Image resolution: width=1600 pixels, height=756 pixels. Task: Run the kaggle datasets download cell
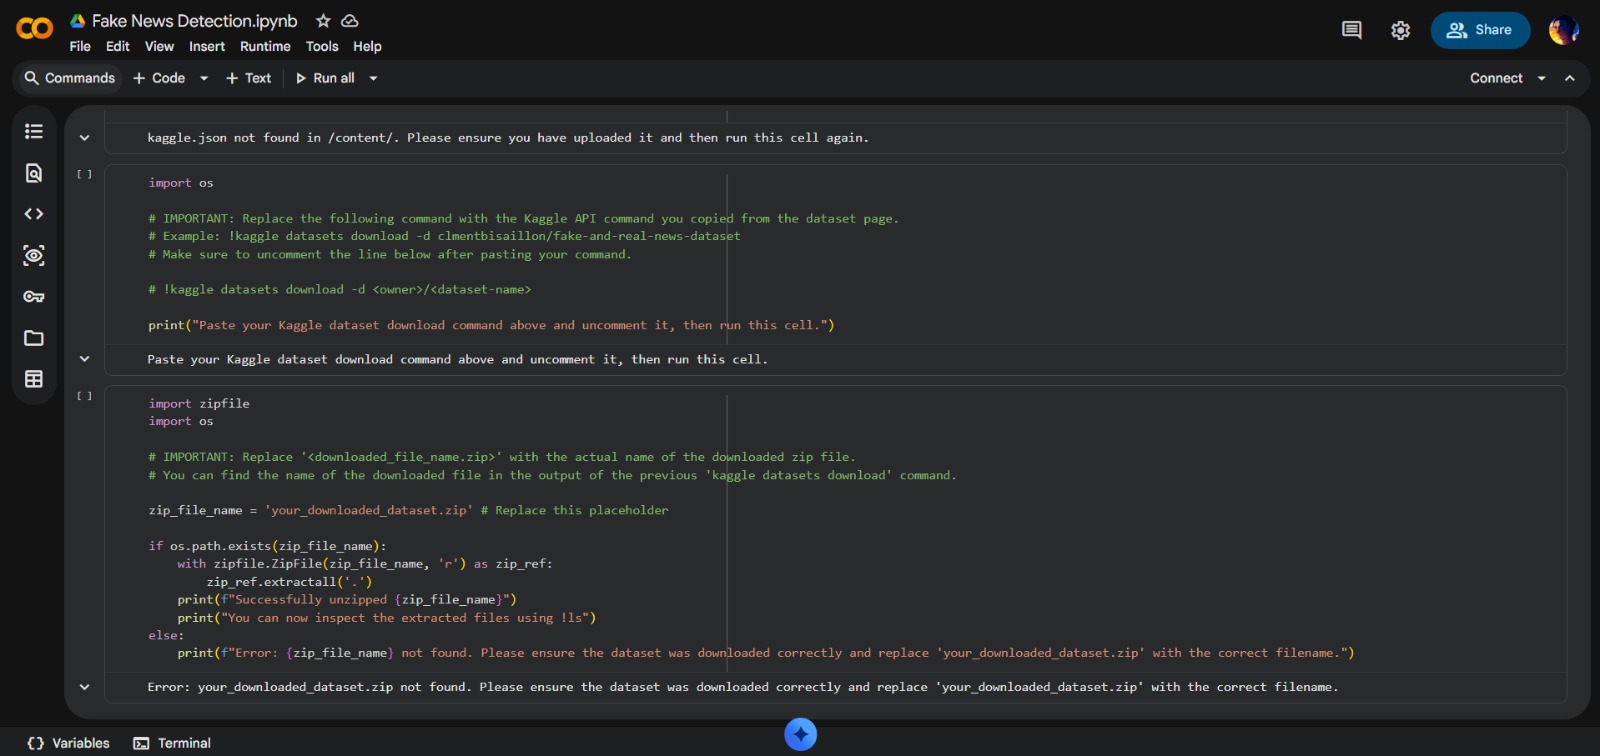pyautogui.click(x=84, y=174)
